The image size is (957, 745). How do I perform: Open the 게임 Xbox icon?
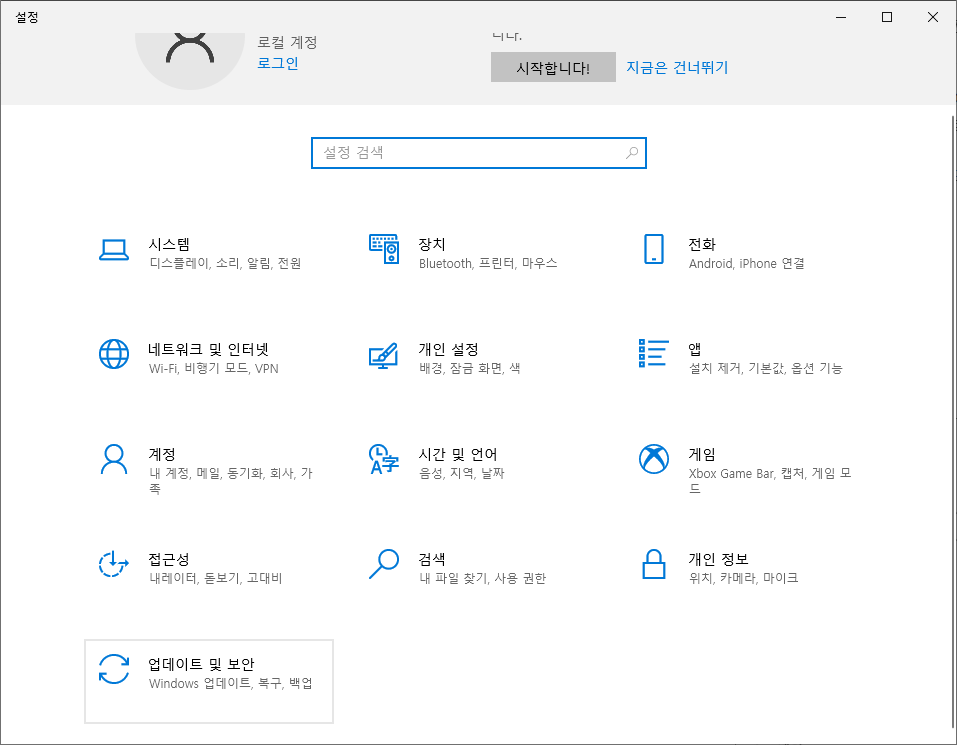(654, 459)
